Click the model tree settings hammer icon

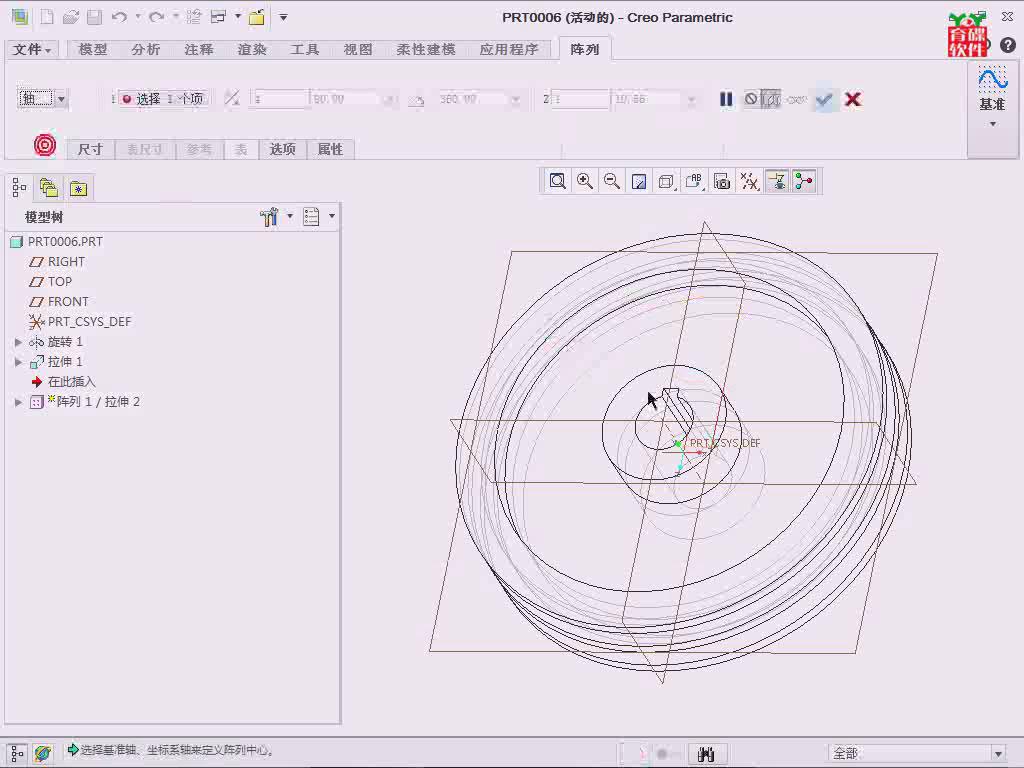coord(269,217)
